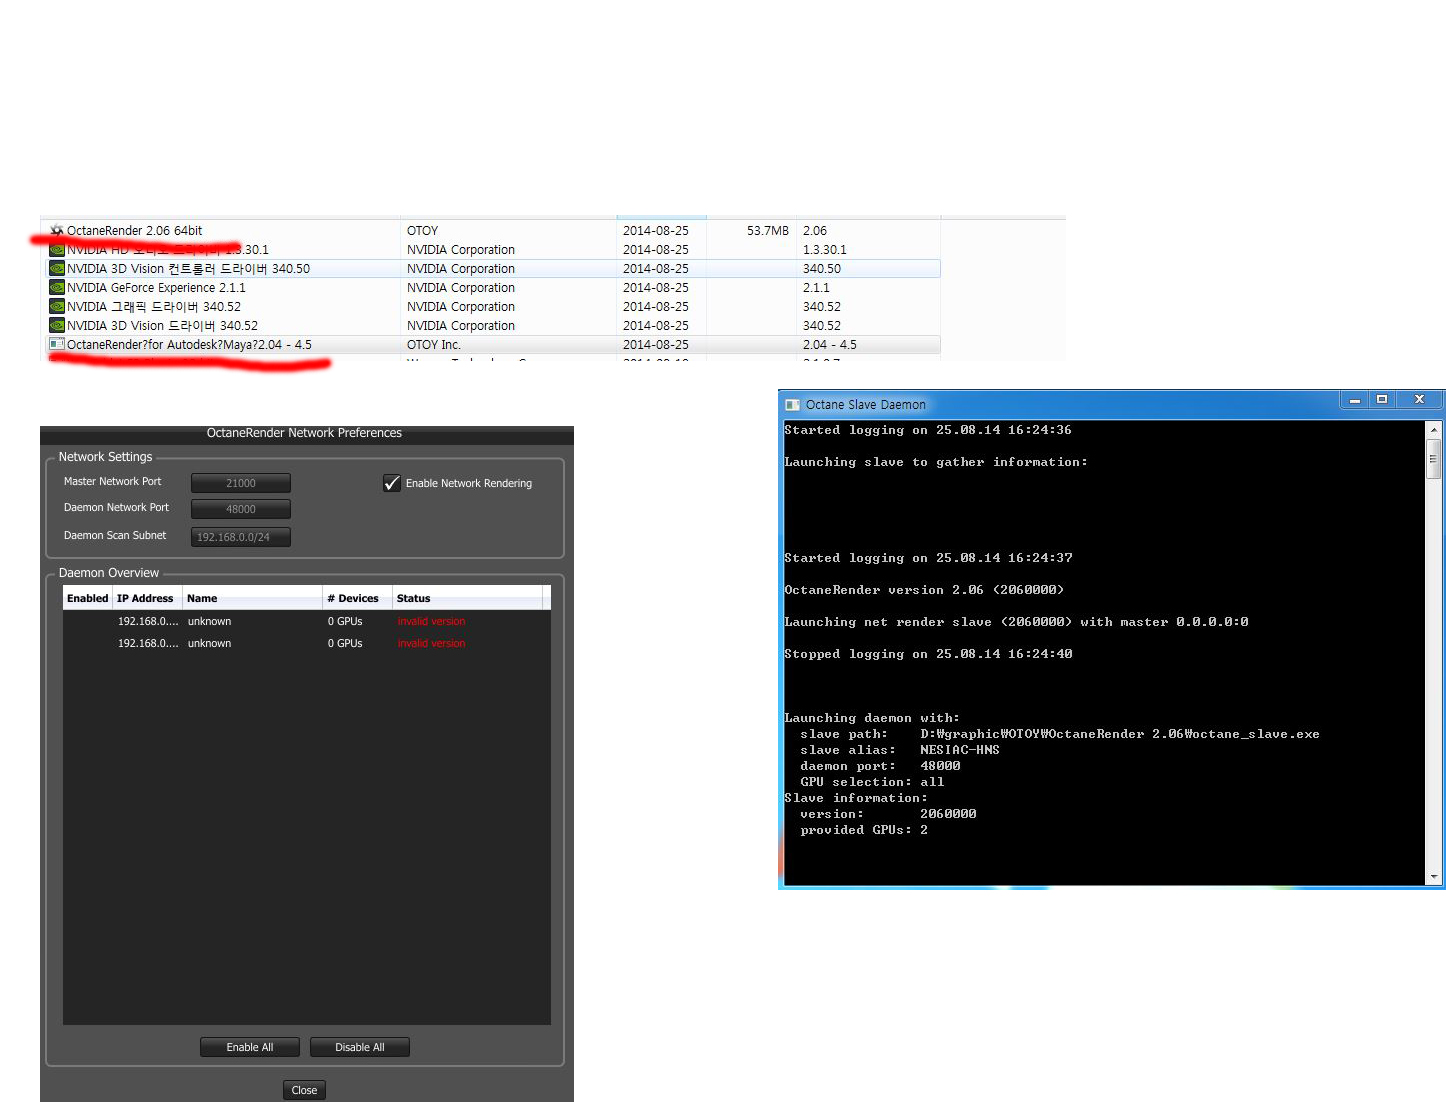Click the Disable All button

tap(360, 1047)
